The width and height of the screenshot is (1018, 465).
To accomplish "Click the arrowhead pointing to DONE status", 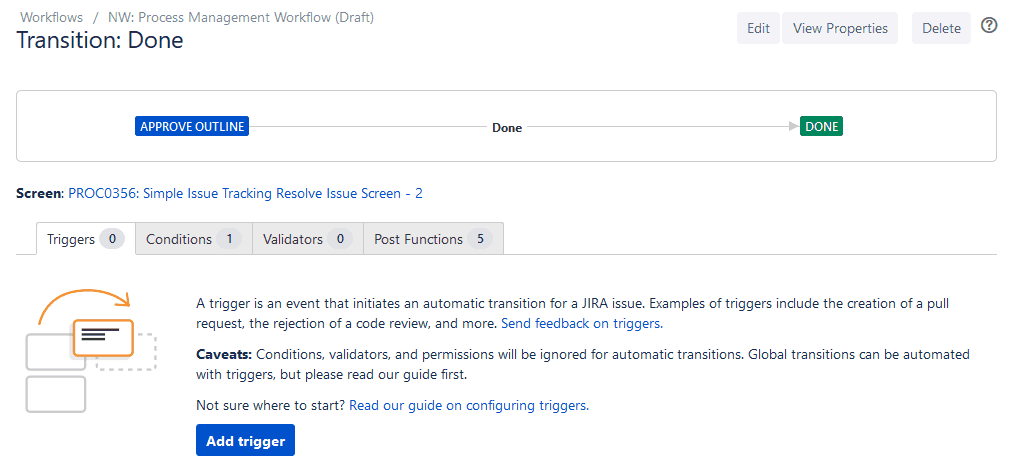I will pyautogui.click(x=794, y=127).
